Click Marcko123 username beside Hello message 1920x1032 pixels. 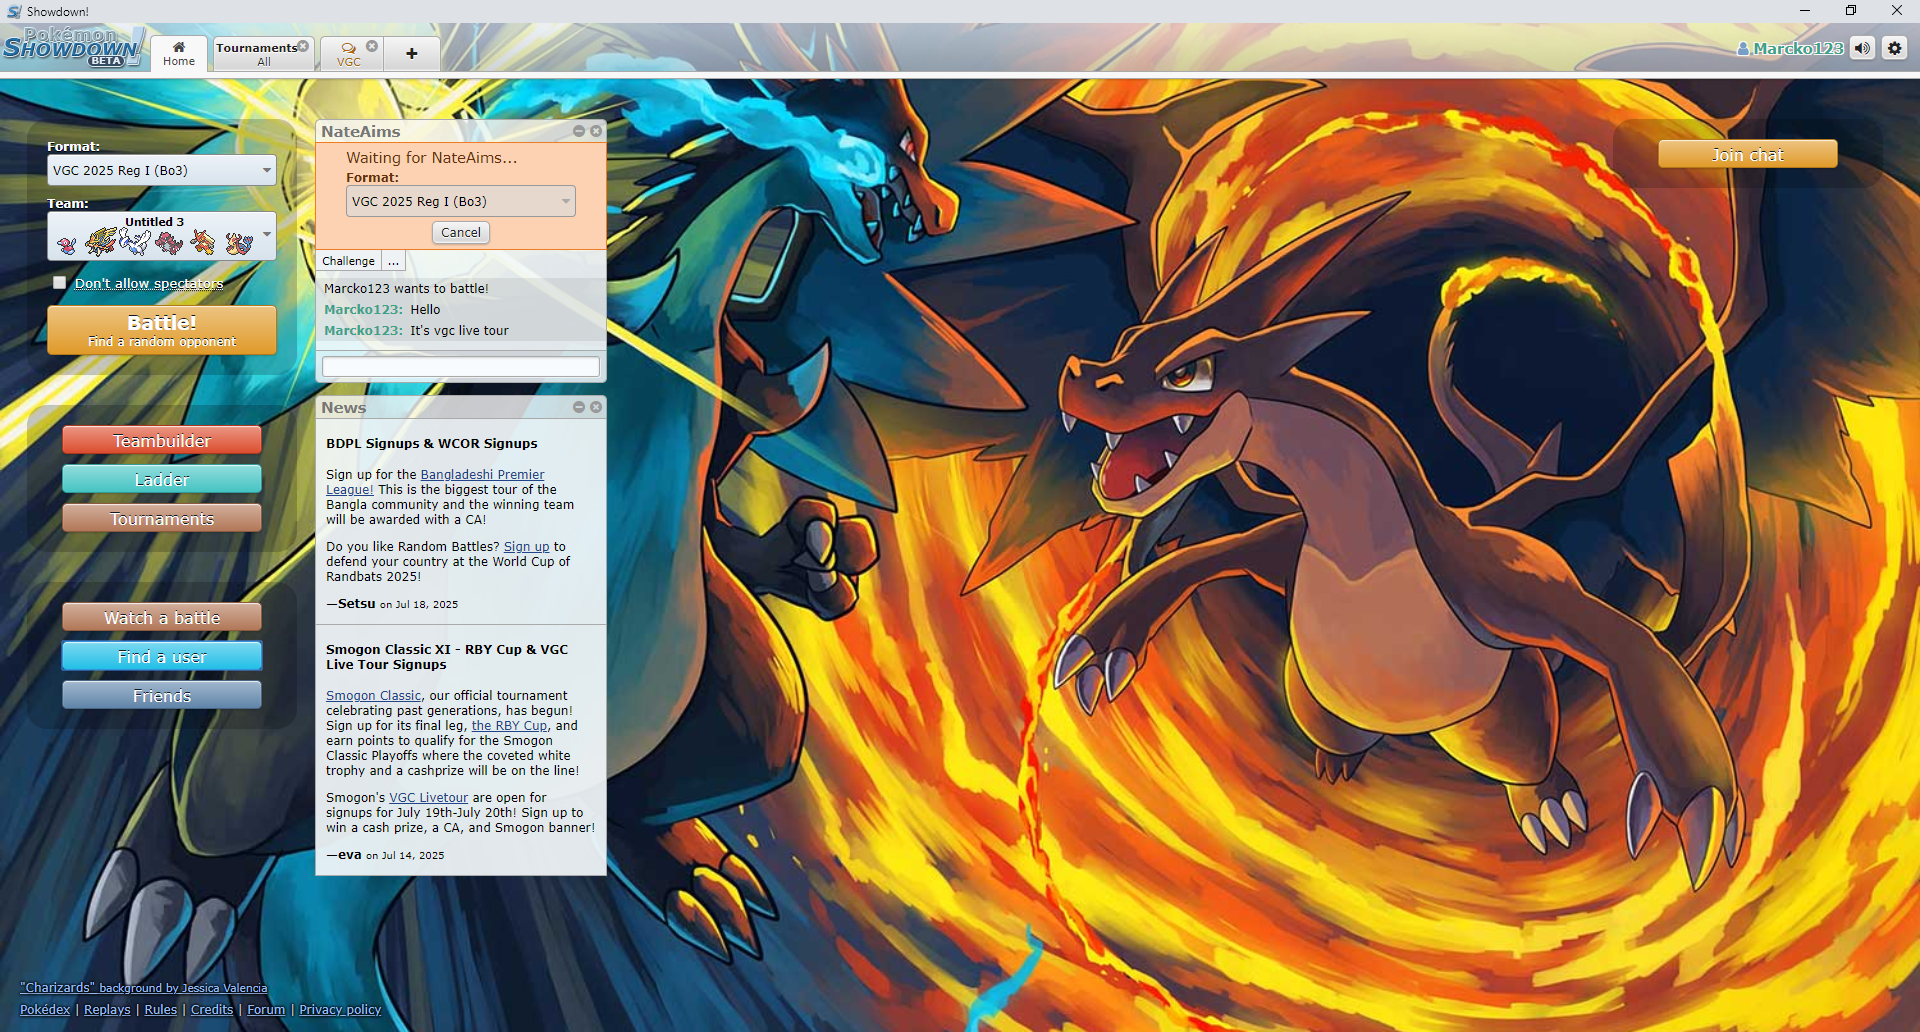tap(363, 310)
